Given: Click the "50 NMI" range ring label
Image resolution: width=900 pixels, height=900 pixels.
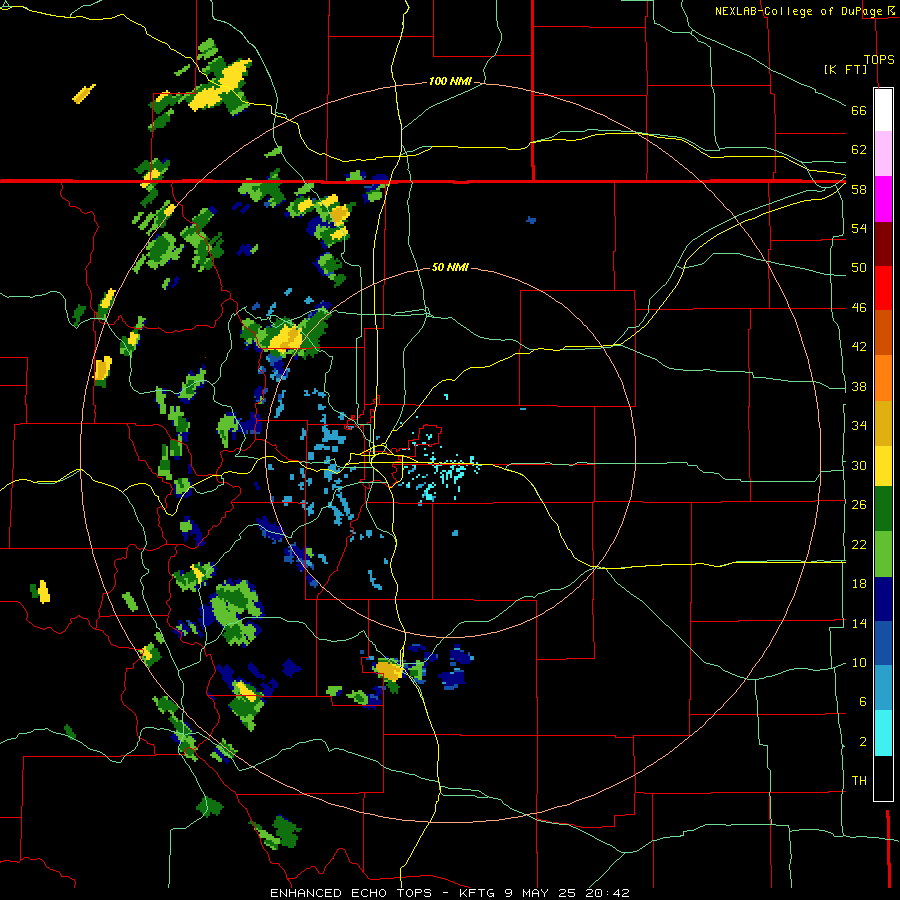Looking at the screenshot, I should click(x=450, y=267).
